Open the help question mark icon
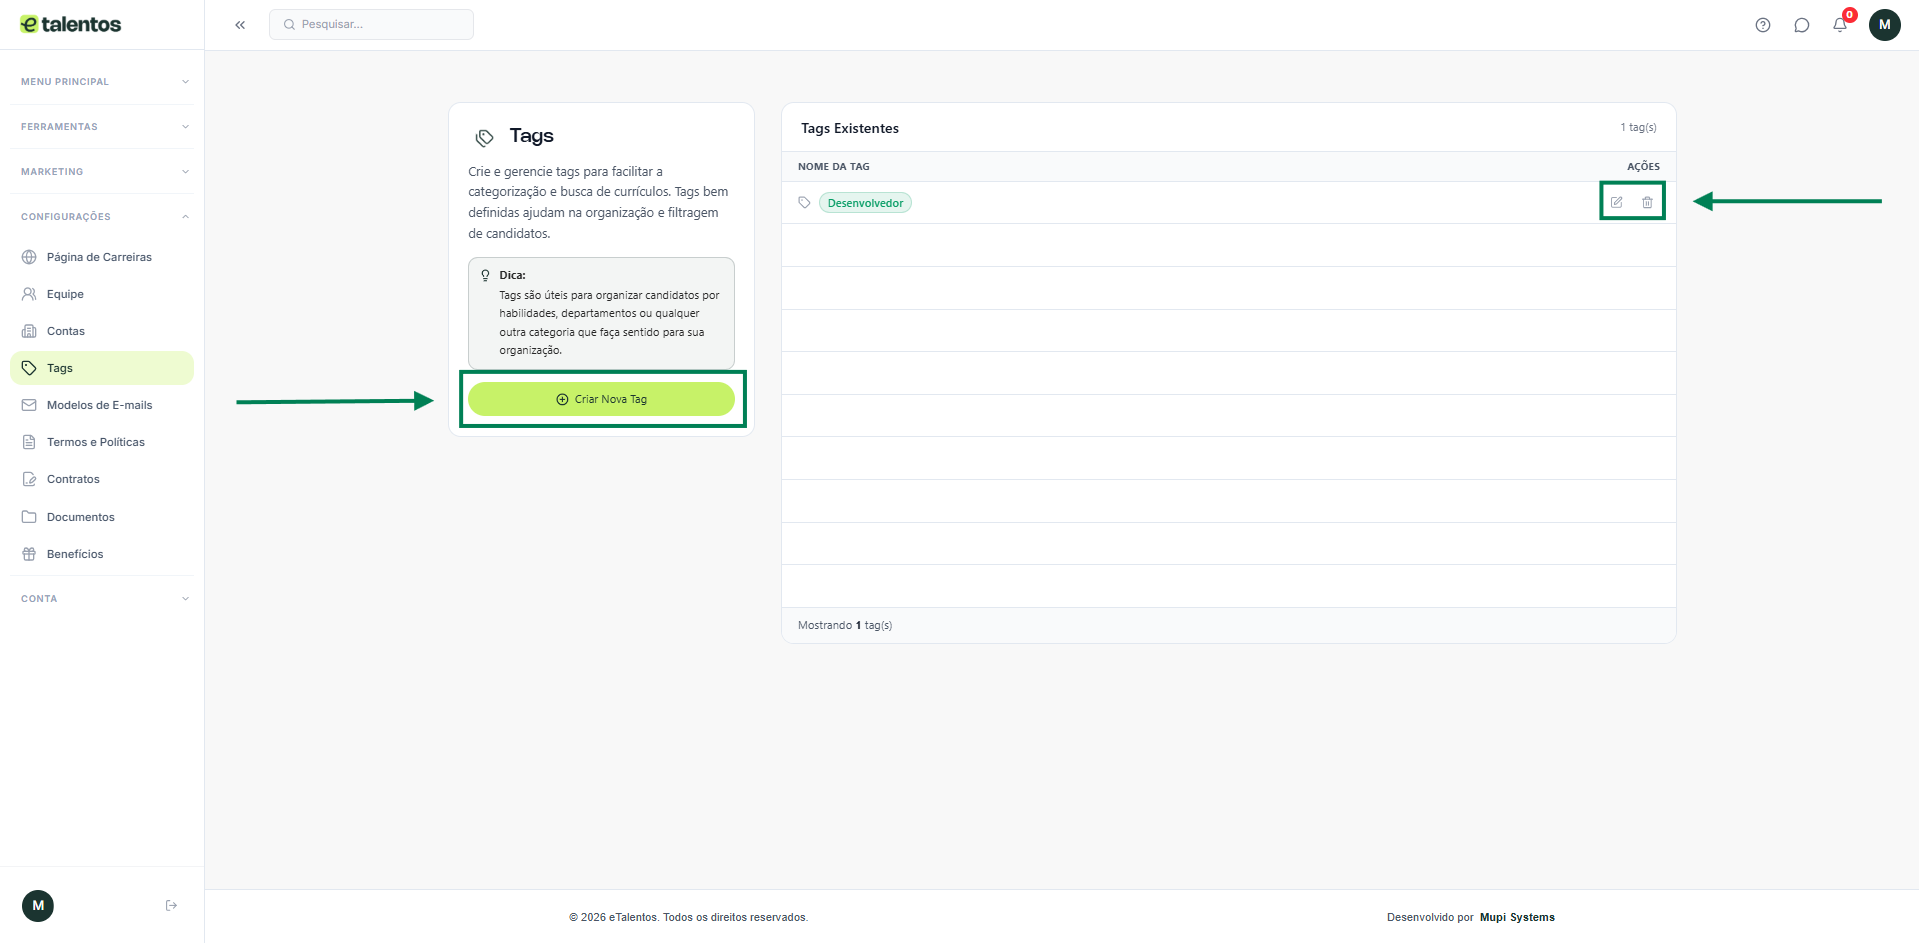Screen dimensions: 1919x943 pyautogui.click(x=1762, y=25)
